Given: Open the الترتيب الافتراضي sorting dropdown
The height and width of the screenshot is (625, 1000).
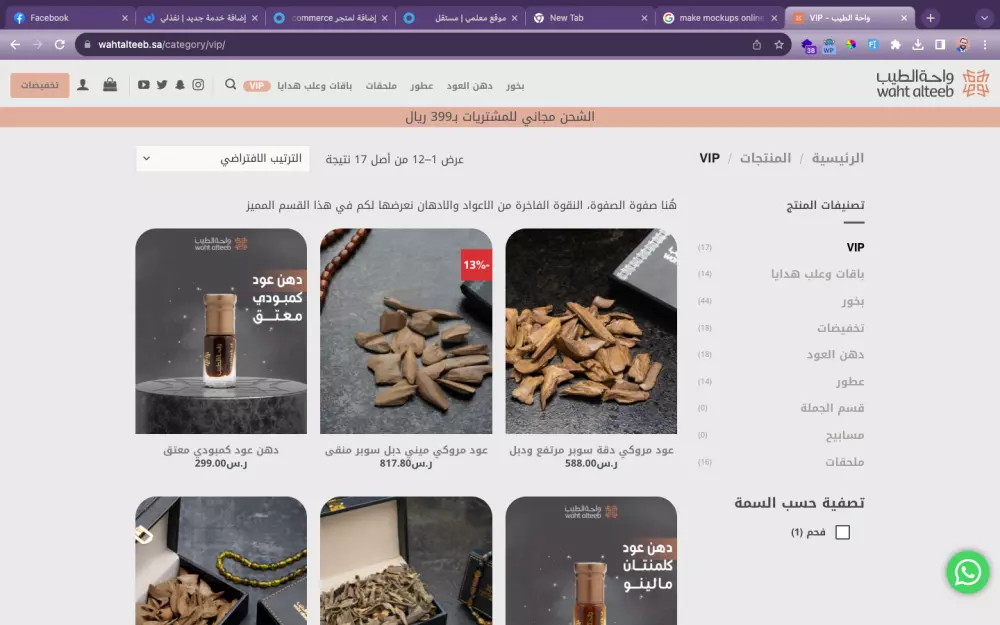Looking at the screenshot, I should 221,159.
